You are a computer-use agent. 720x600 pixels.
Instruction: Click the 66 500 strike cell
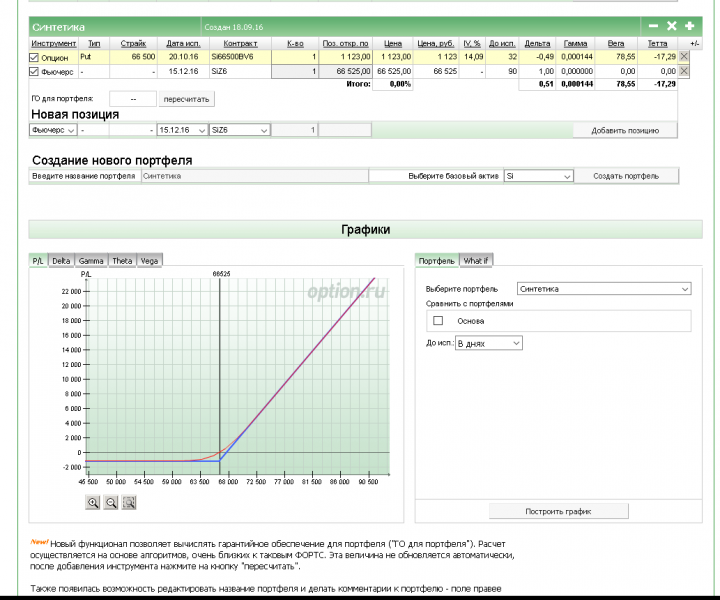pos(133,57)
